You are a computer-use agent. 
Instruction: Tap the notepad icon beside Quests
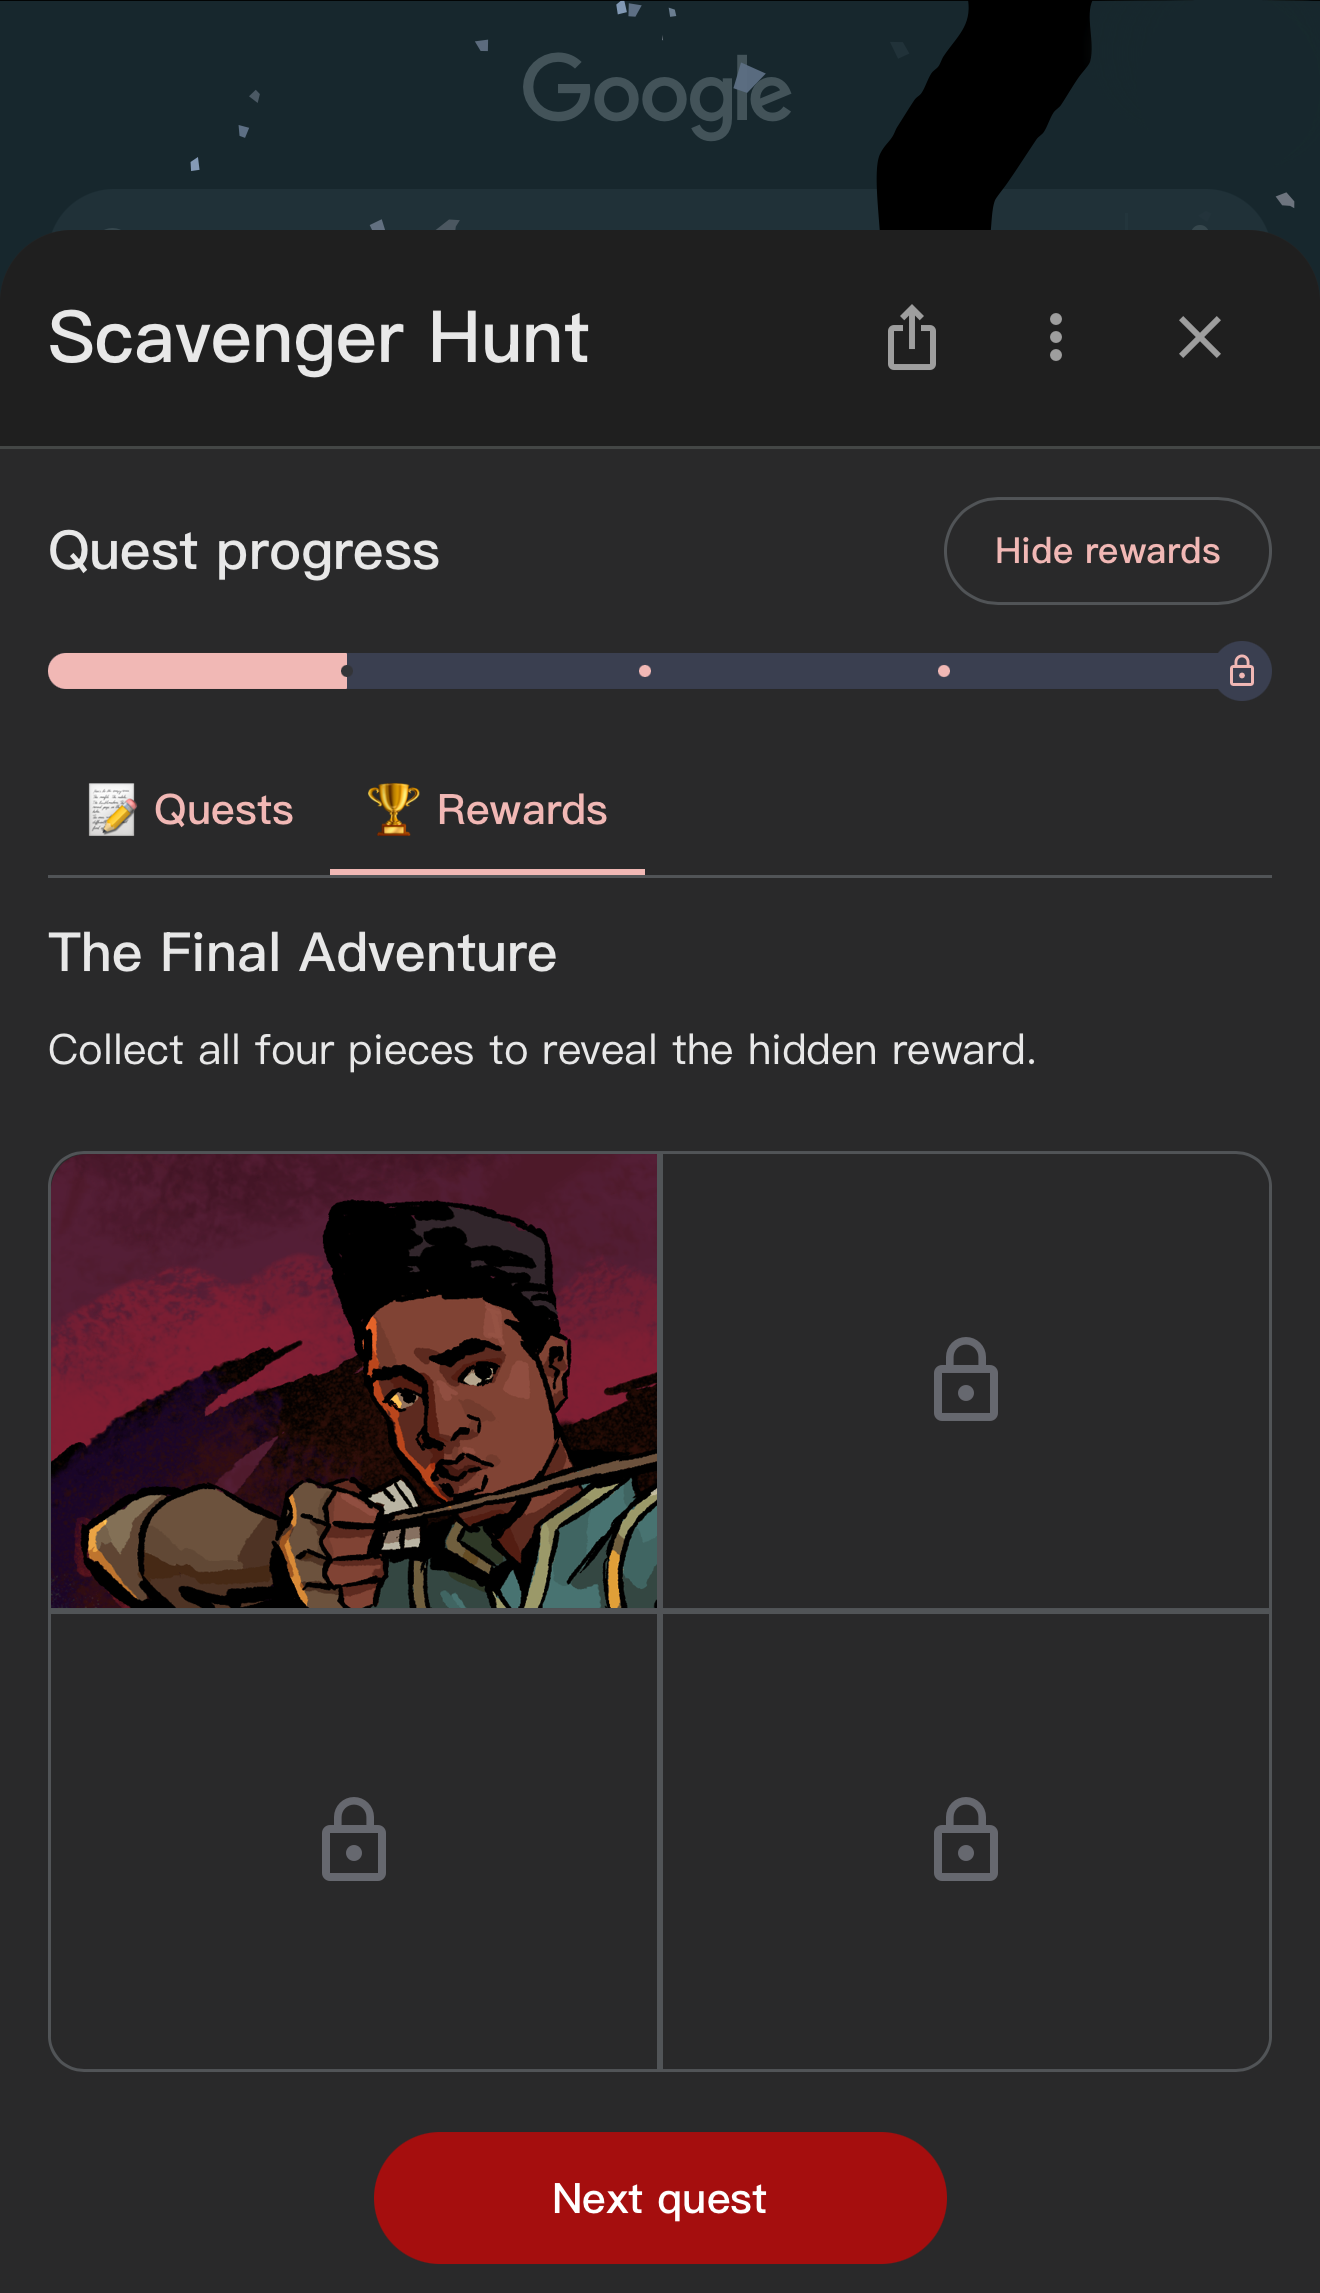click(111, 809)
